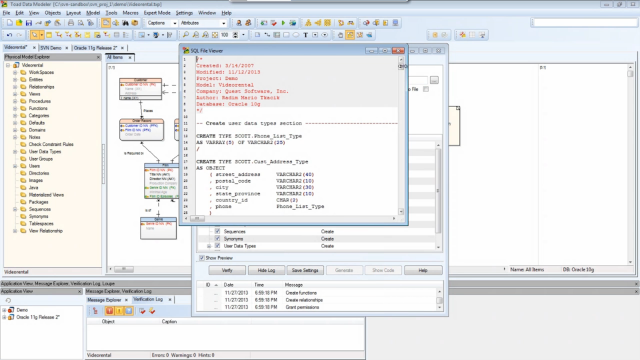This screenshot has width=640, height=360.
Task: Click the binoculars Find icon
Action: 125,23
